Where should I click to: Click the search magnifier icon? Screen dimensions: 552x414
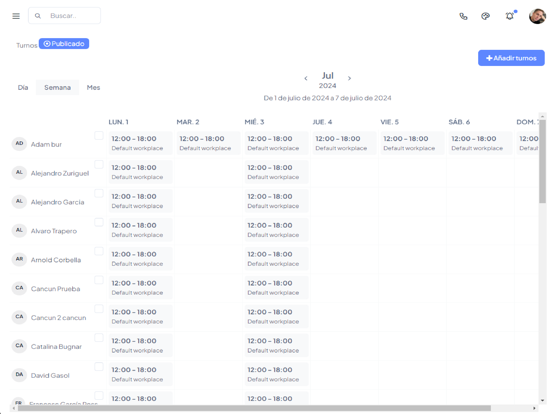pos(38,16)
